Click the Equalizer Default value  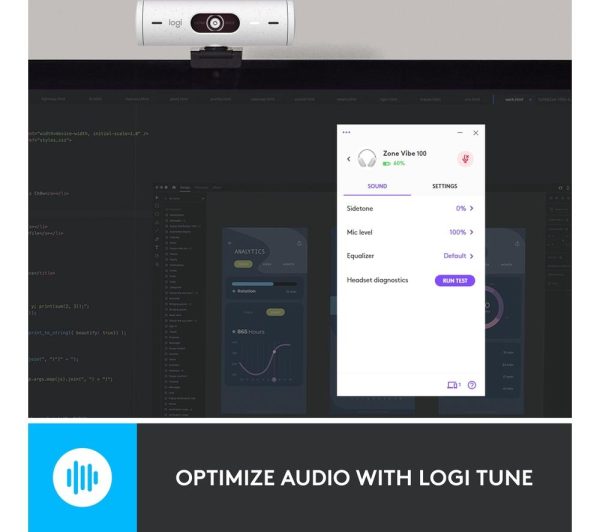pyautogui.click(x=455, y=256)
